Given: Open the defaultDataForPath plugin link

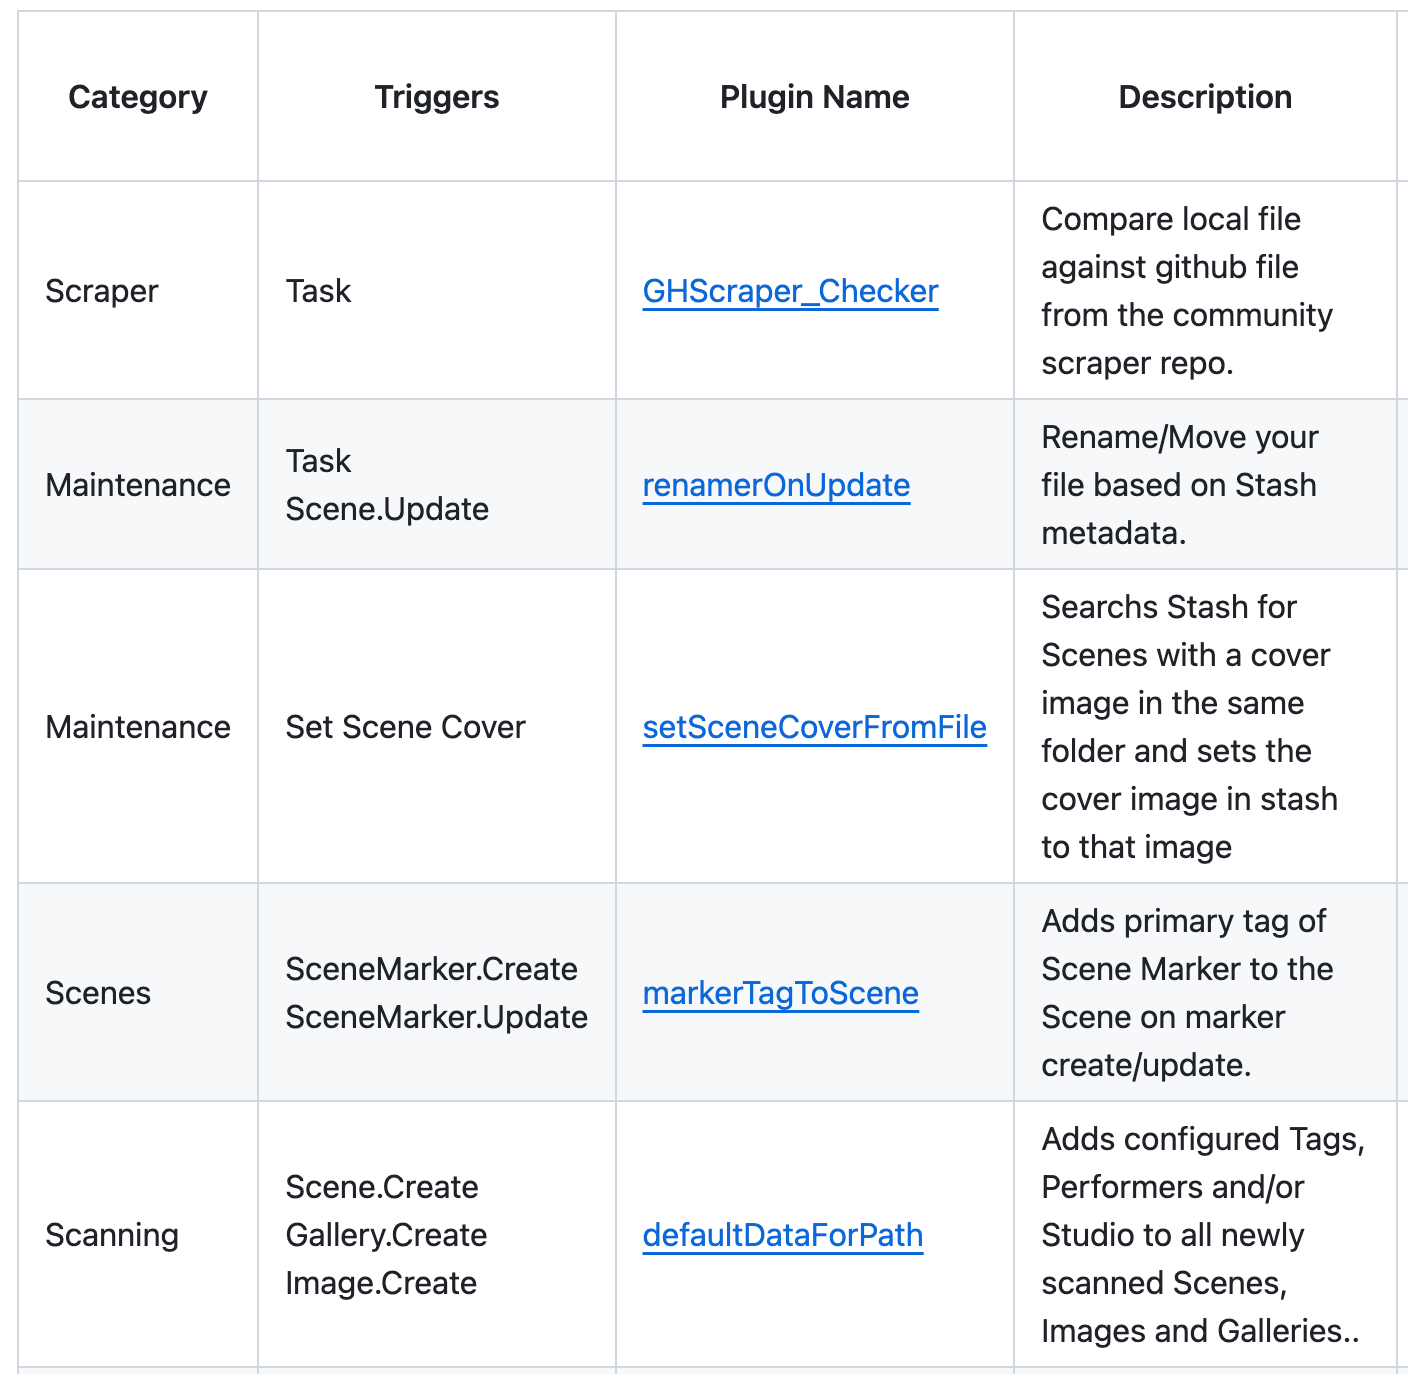Looking at the screenshot, I should [782, 1235].
